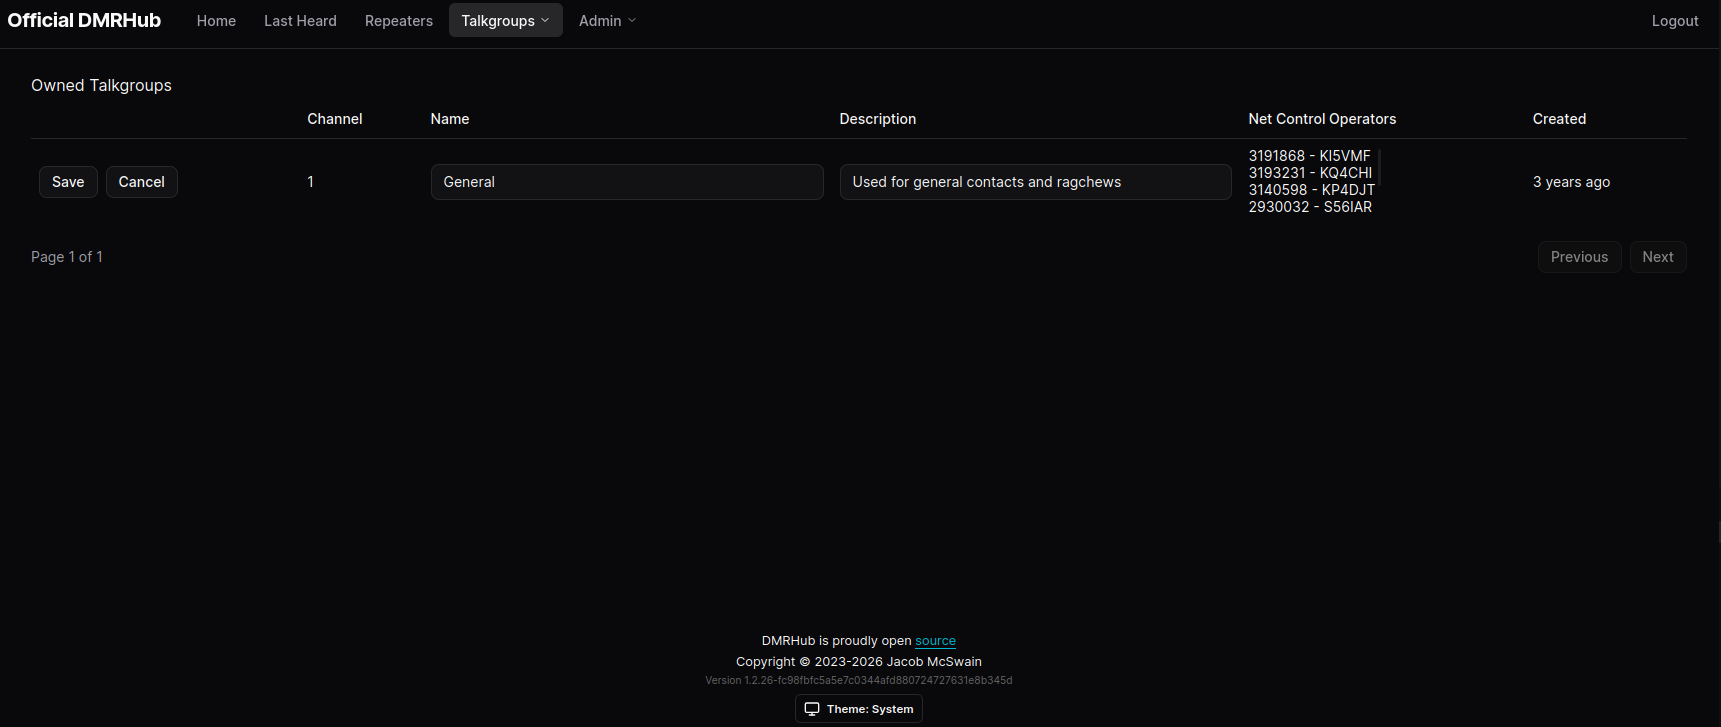Save the talkgroup edits
The height and width of the screenshot is (727, 1721).
68,182
